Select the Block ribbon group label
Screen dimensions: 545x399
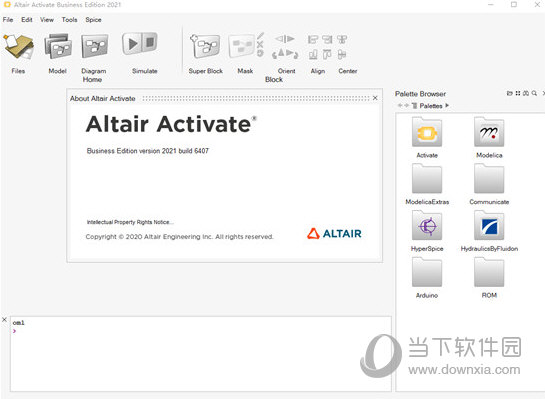[x=274, y=80]
